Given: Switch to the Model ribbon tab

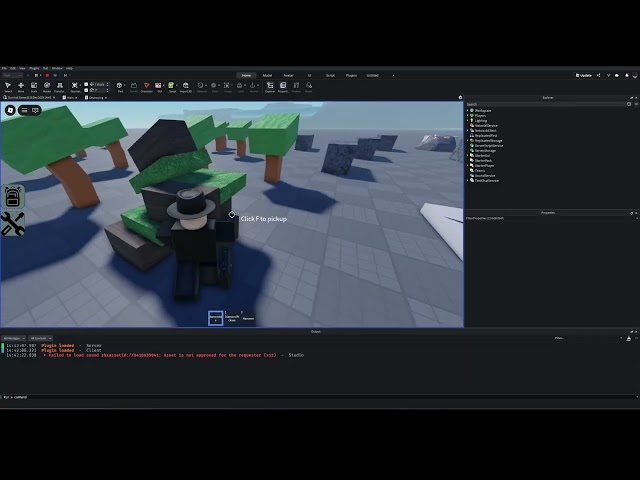Looking at the screenshot, I should [x=267, y=76].
